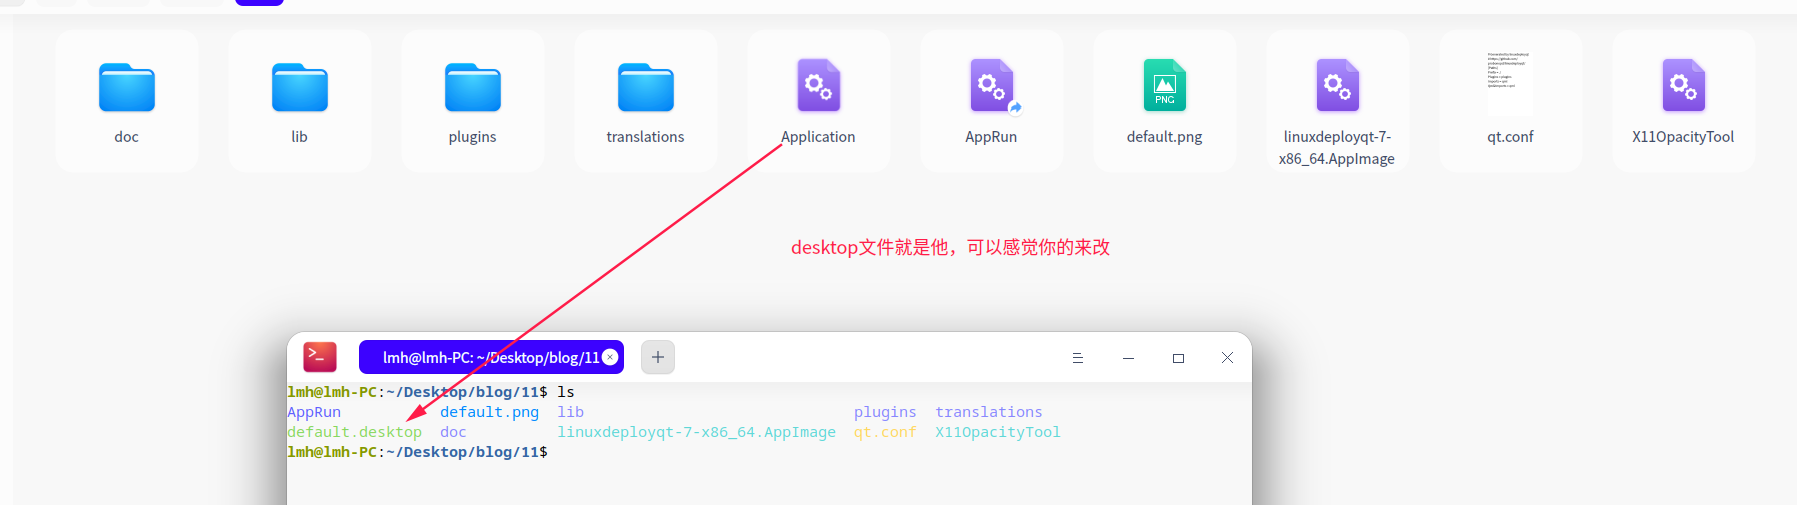Click translations in the terminal output
The width and height of the screenshot is (1797, 505).
pos(989,412)
